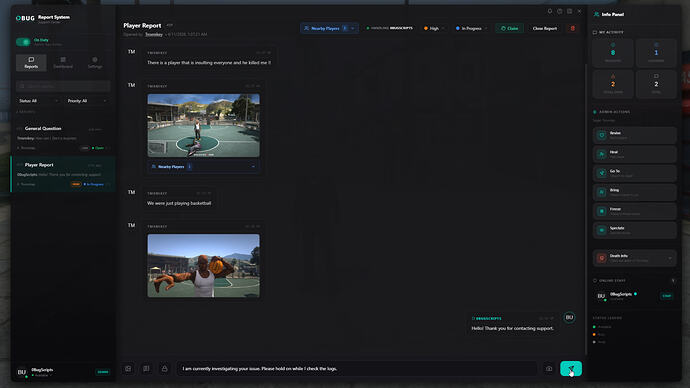Click the BU avatar beside the support reply
The width and height of the screenshot is (690, 388).
pyautogui.click(x=569, y=317)
